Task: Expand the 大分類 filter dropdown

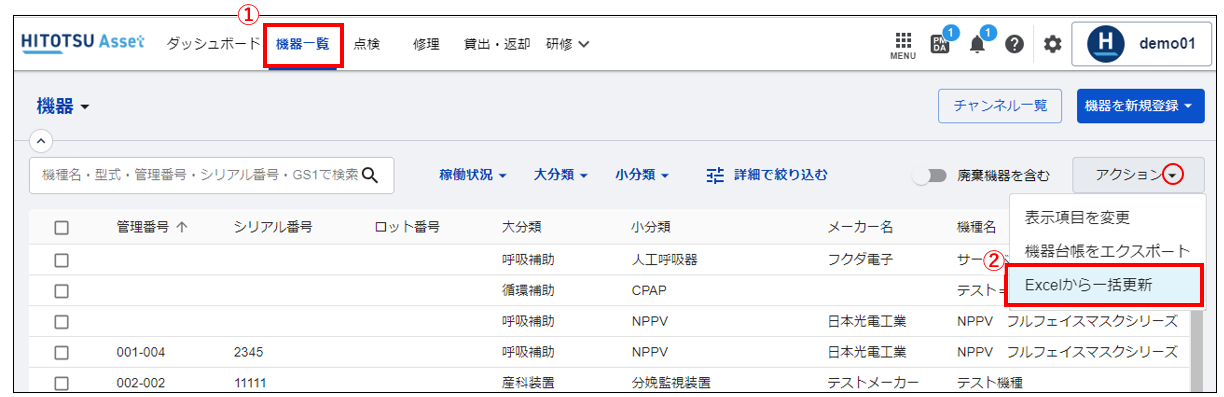Action: pos(560,174)
